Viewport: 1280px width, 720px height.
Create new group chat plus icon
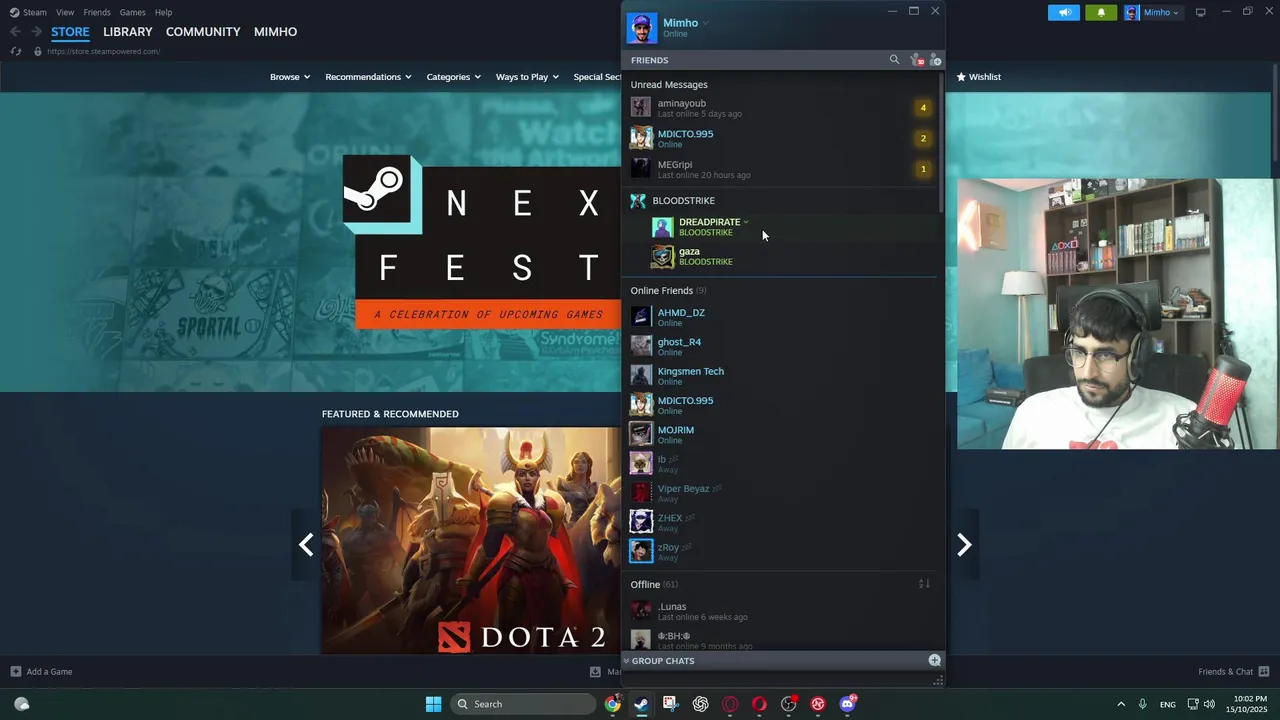[x=934, y=660]
